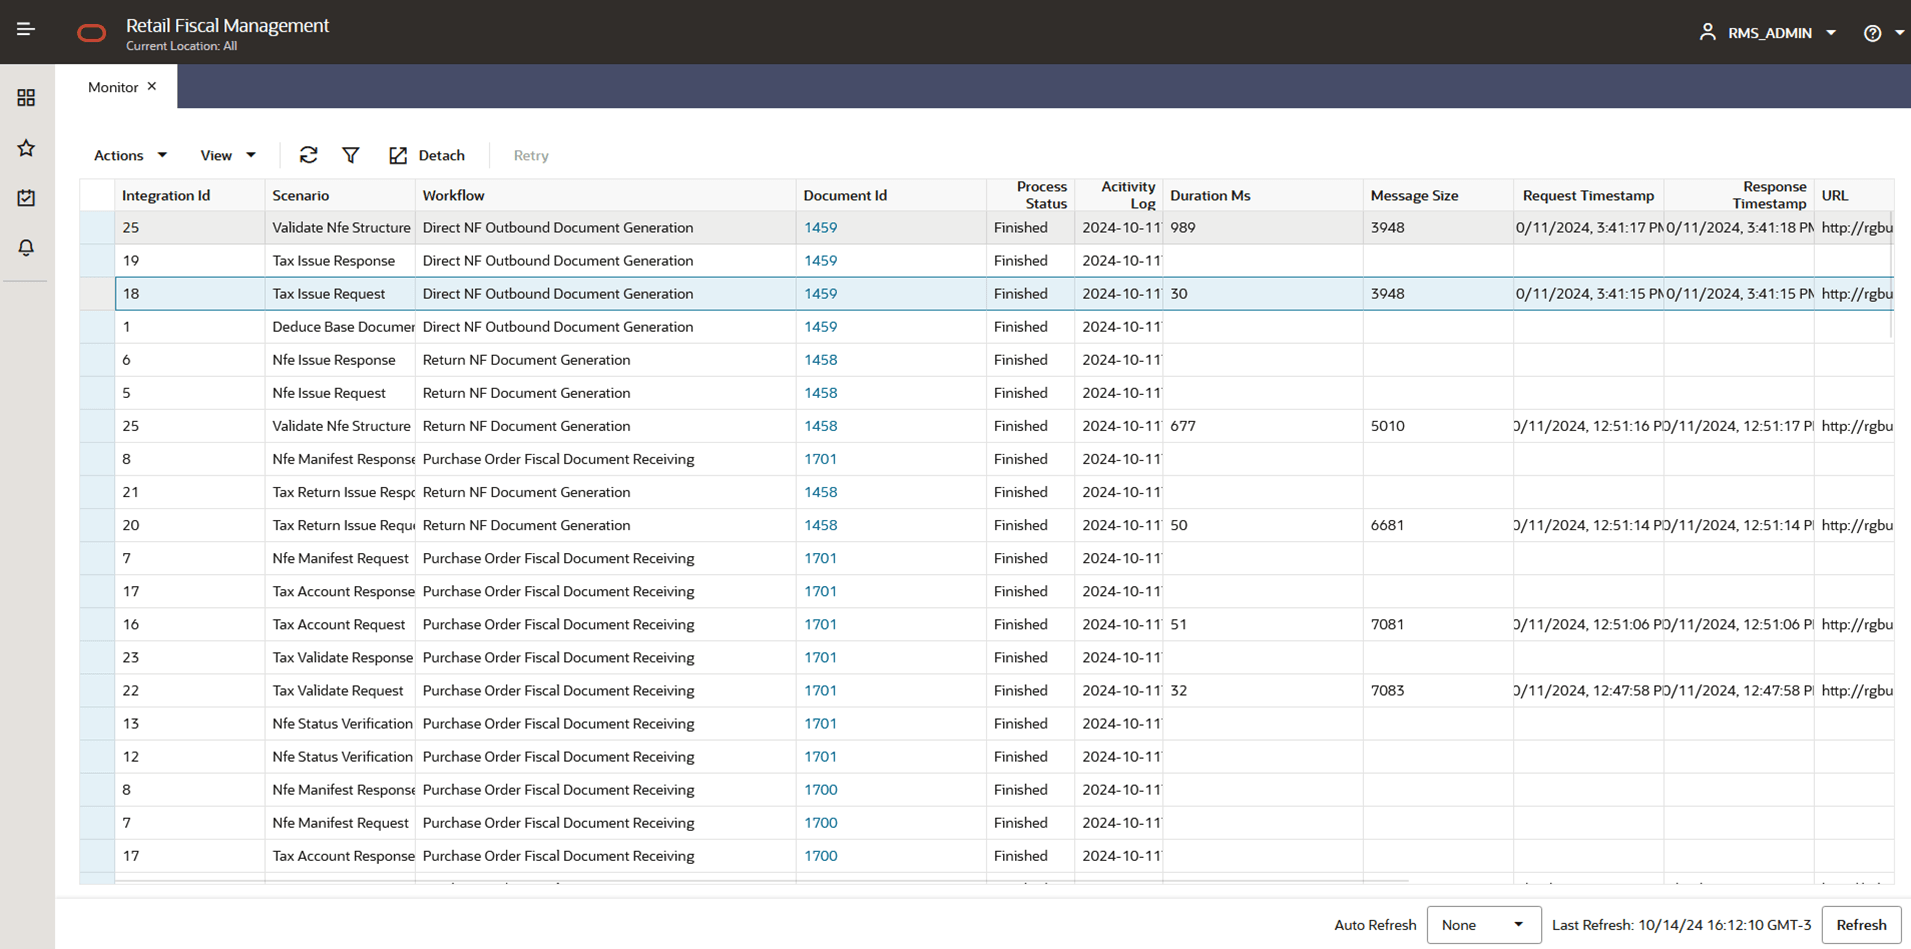Select row header for Deduce Base Document row
The height and width of the screenshot is (949, 1911).
(x=97, y=326)
